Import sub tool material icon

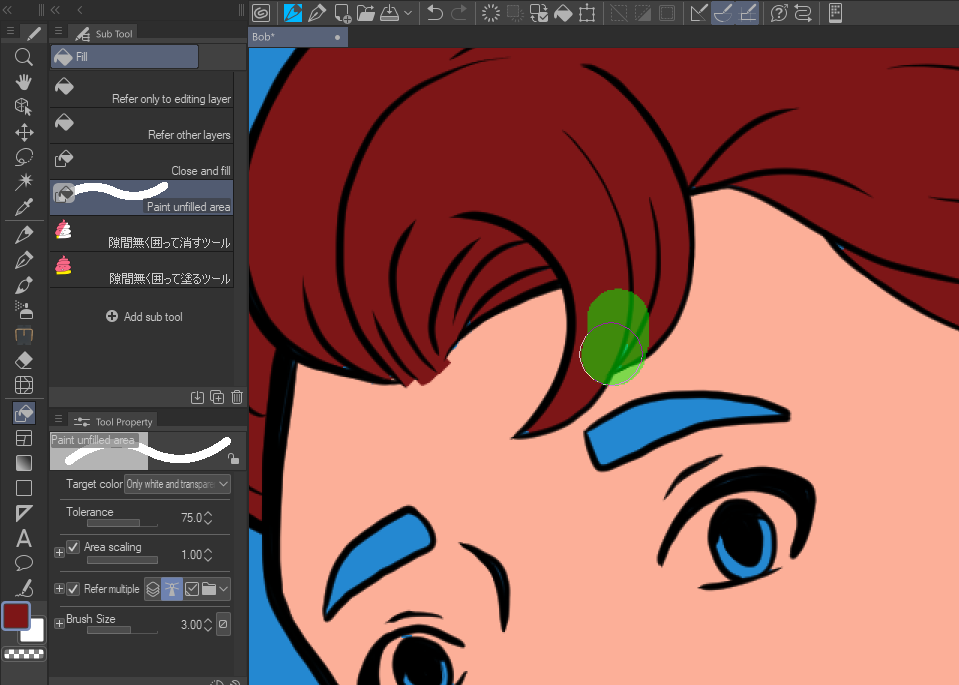[197, 397]
